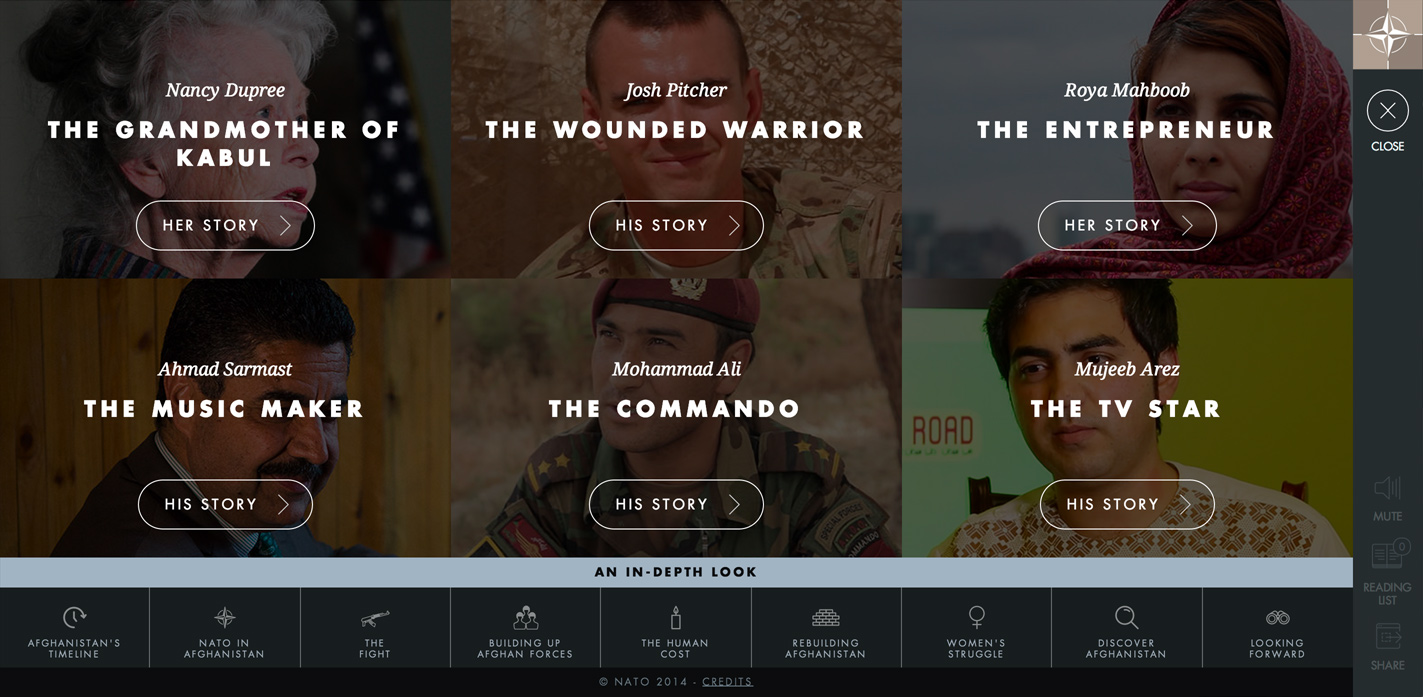
Task: Open Ahmad Sarmast's His Story arrow
Action: pos(284,504)
